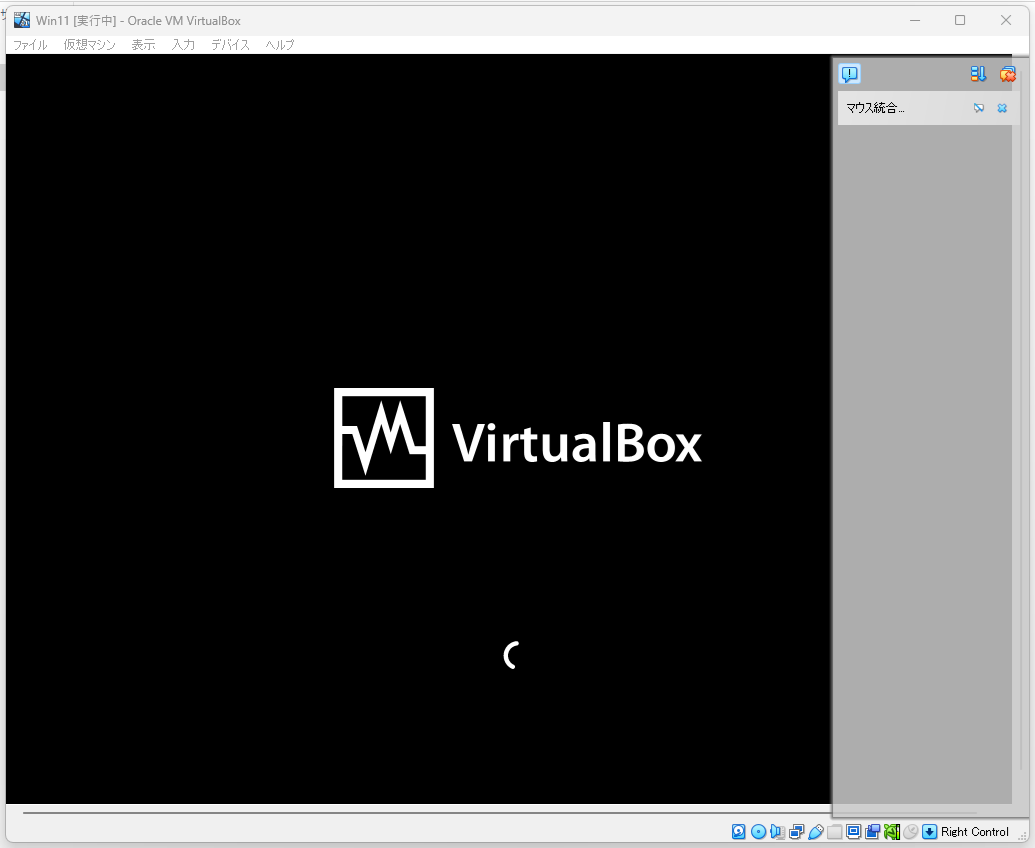The height and width of the screenshot is (848, 1035).
Task: Click the hard disk activity status icon
Action: coord(739,832)
